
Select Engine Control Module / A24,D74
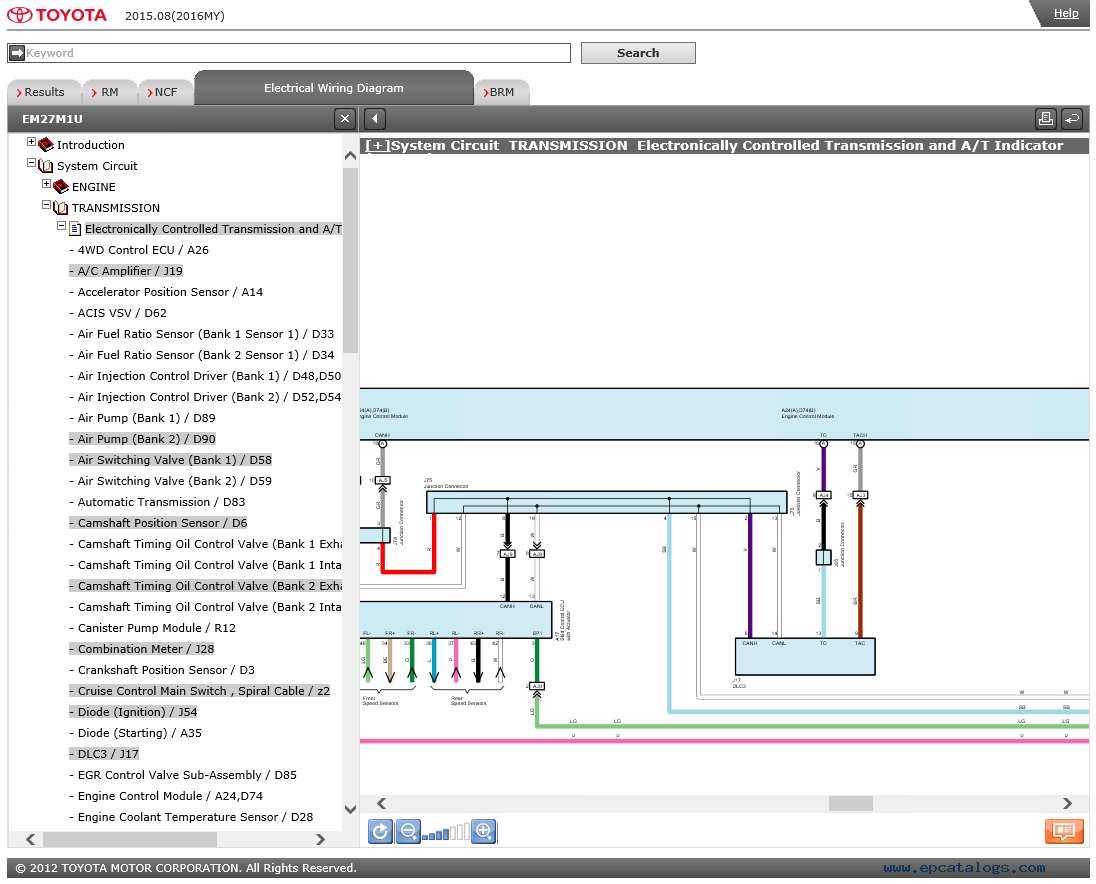(x=166, y=795)
